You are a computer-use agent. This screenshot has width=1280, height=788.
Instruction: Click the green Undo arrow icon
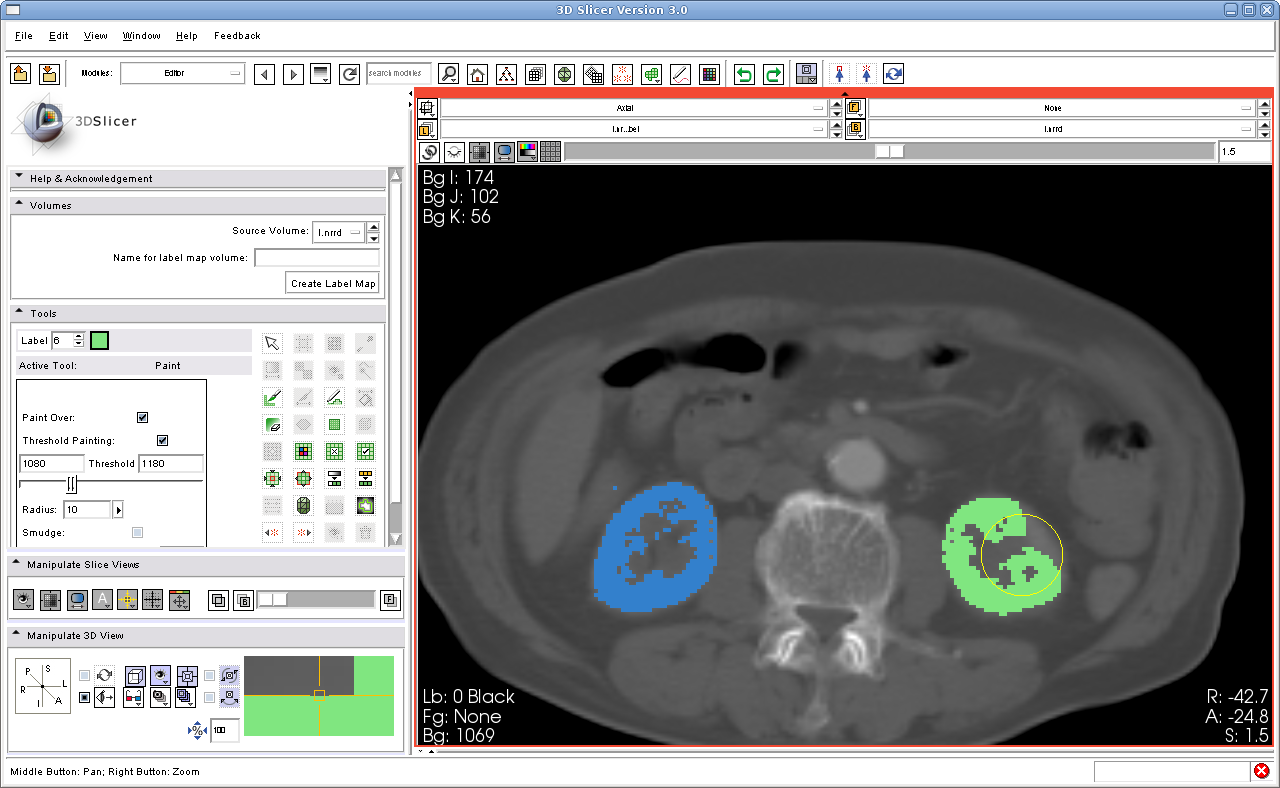coord(744,74)
